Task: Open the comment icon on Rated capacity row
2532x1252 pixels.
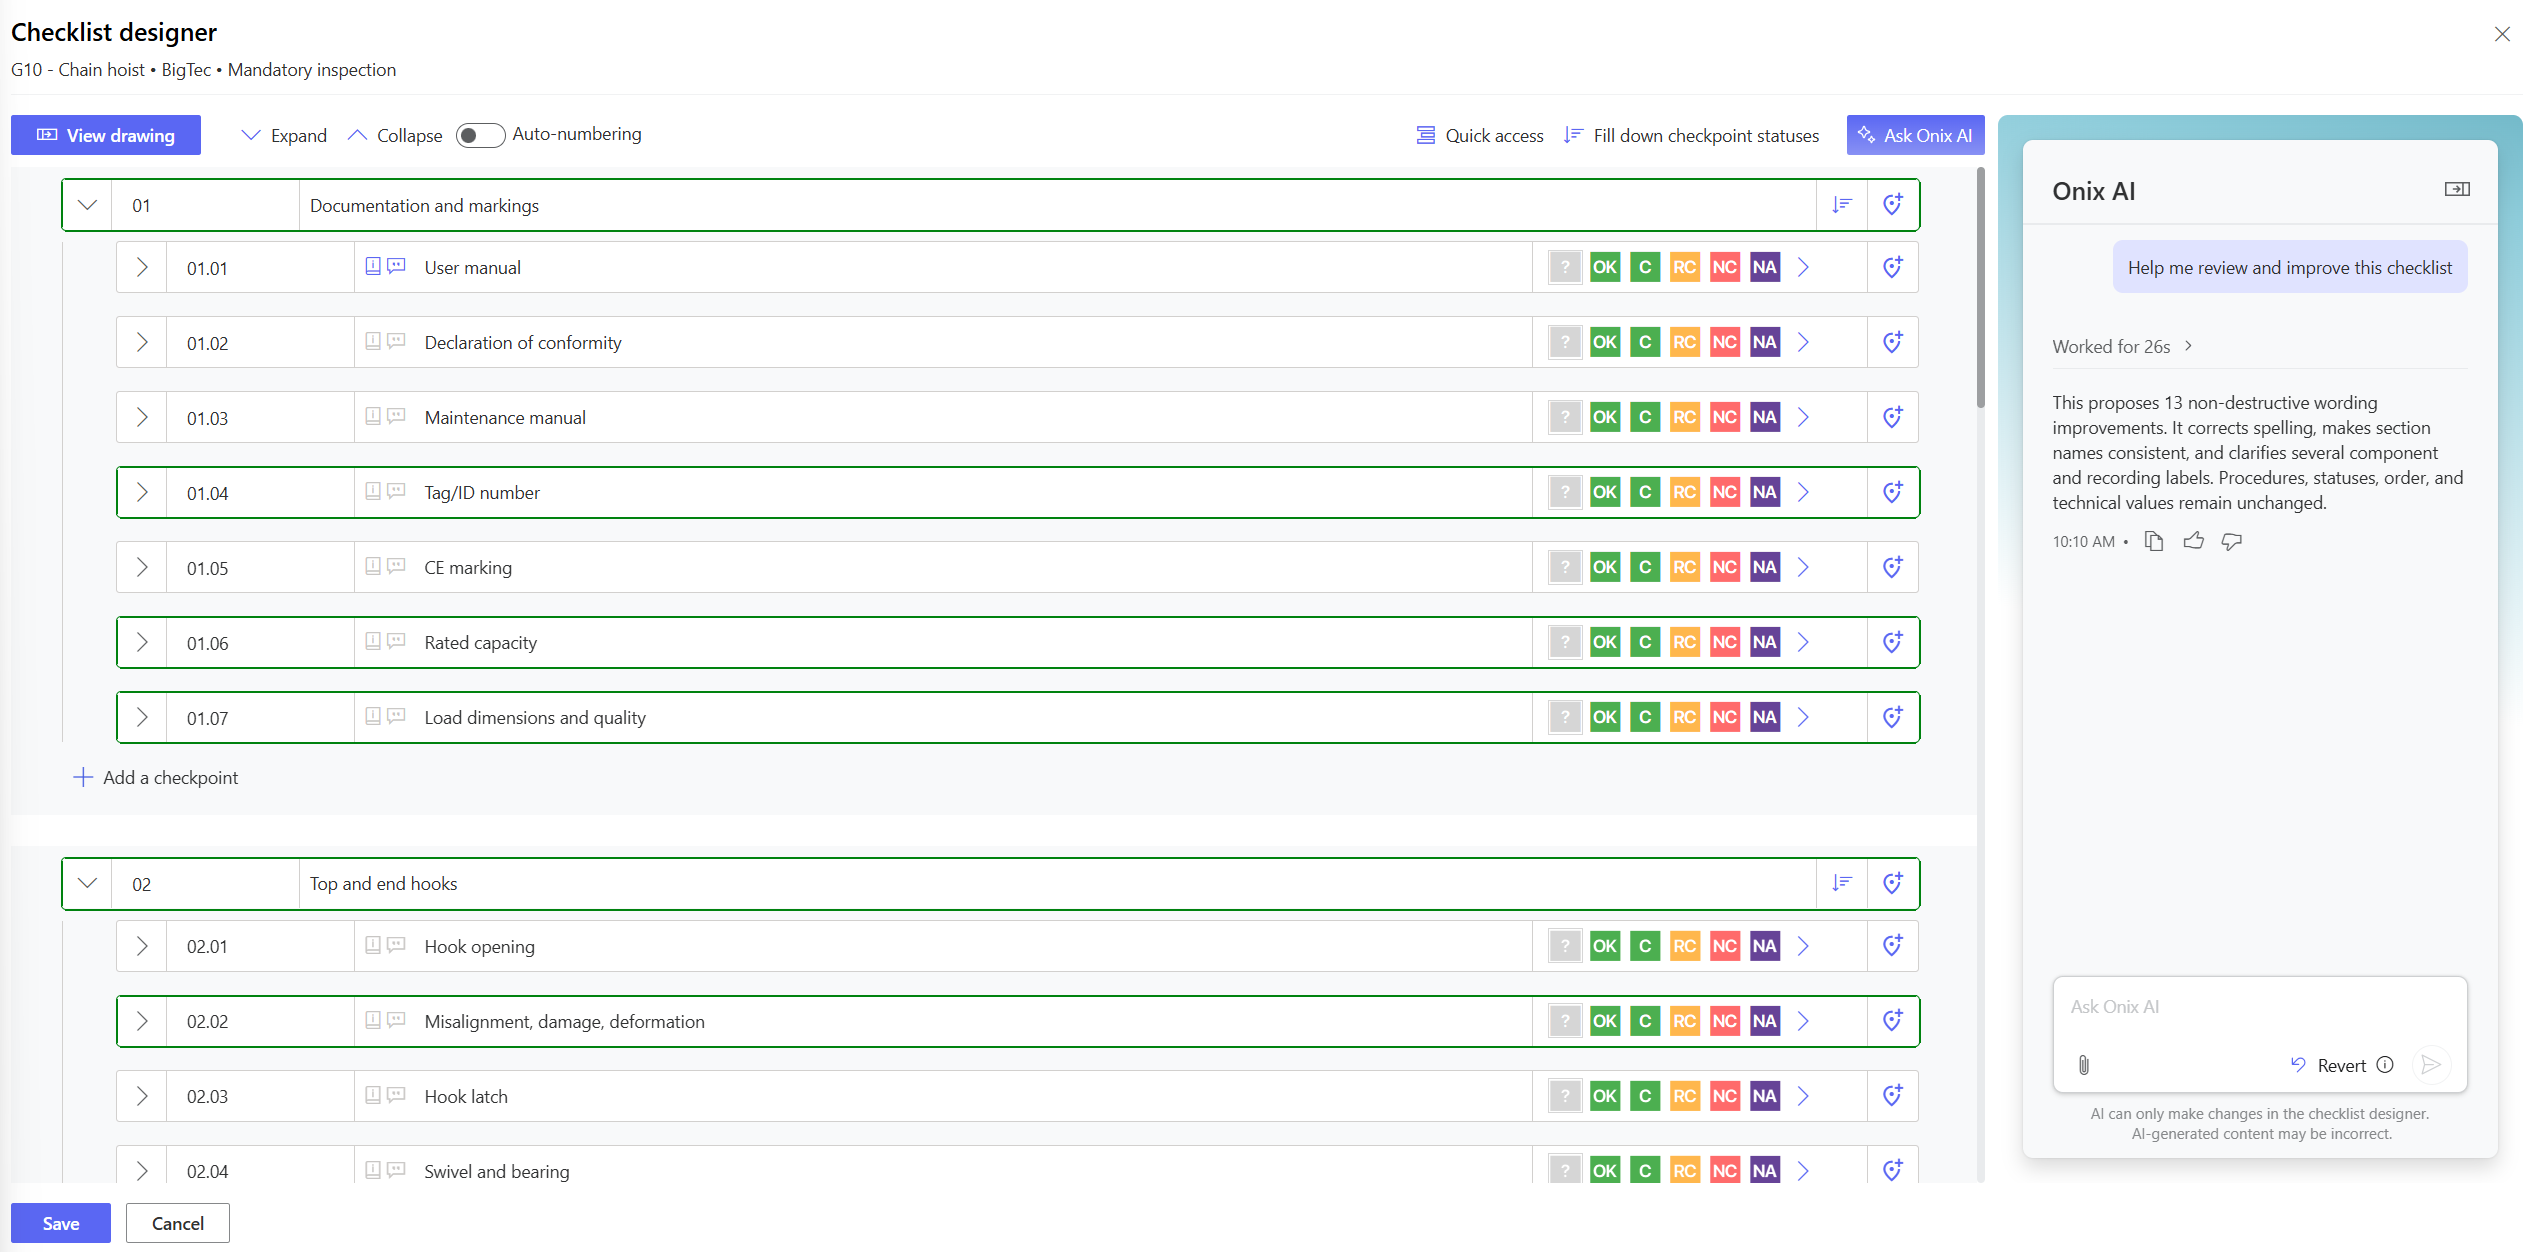Action: point(396,641)
